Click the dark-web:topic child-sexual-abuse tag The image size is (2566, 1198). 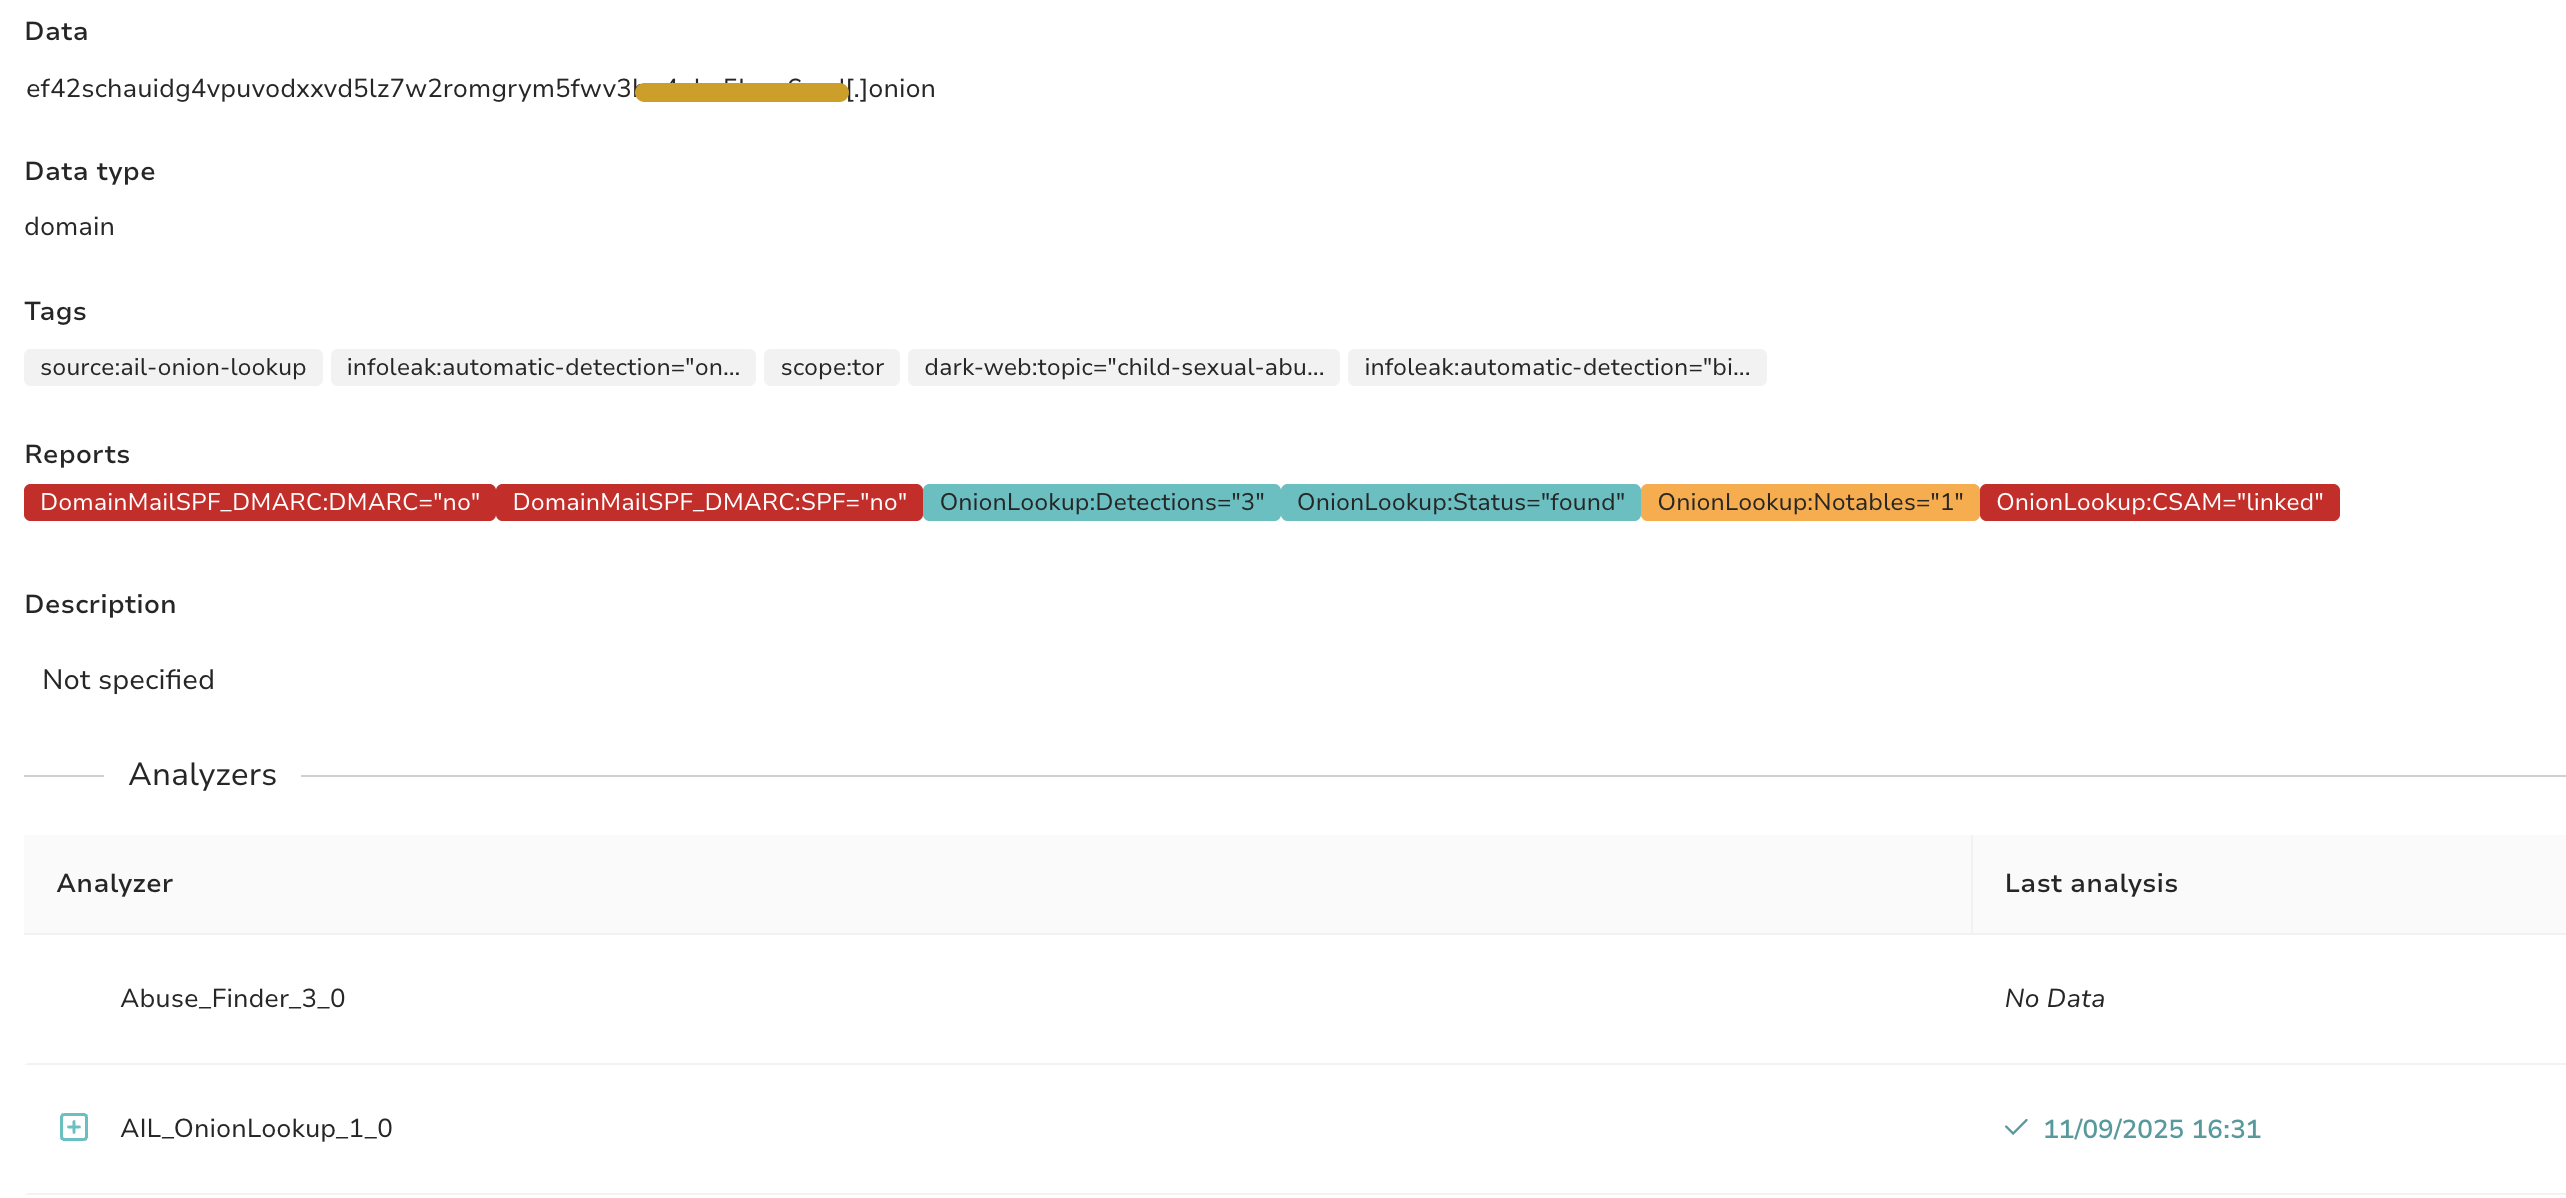pyautogui.click(x=1123, y=367)
